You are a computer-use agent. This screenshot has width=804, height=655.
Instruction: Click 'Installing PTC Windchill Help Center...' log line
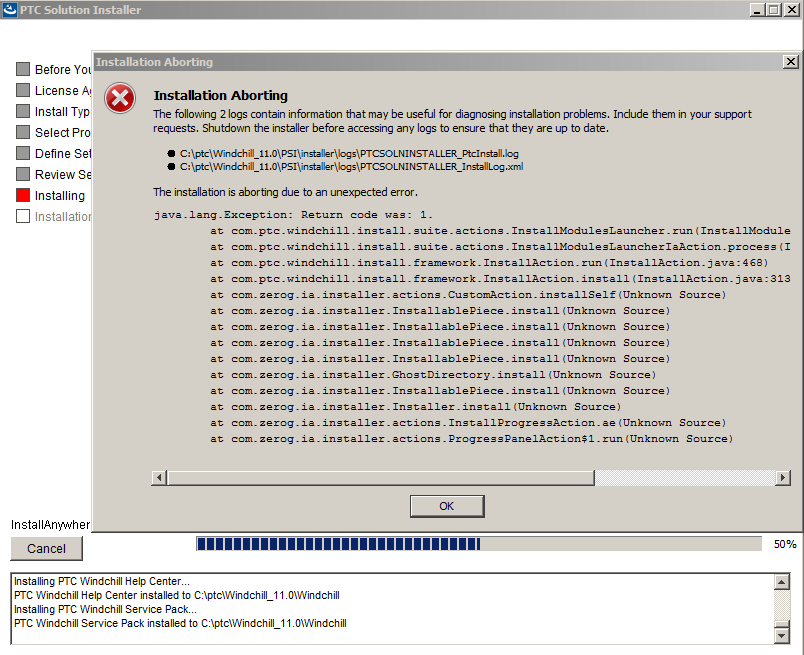pos(102,582)
